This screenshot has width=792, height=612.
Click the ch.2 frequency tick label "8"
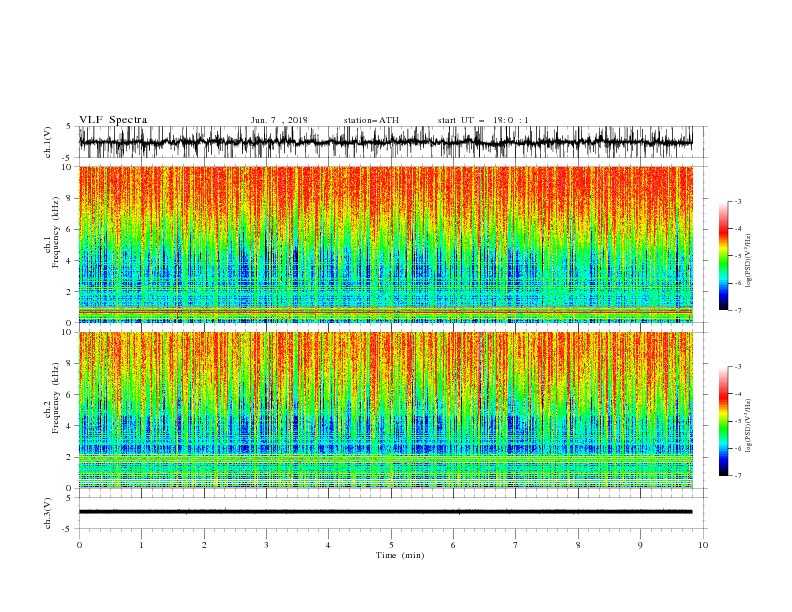click(70, 364)
